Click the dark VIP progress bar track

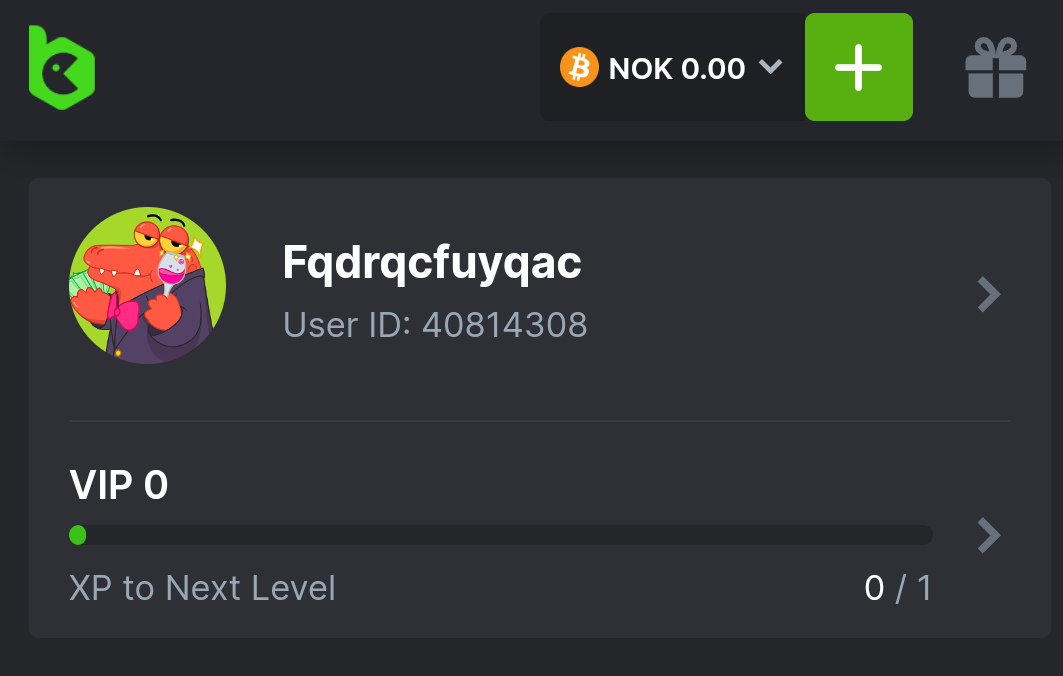[x=501, y=535]
